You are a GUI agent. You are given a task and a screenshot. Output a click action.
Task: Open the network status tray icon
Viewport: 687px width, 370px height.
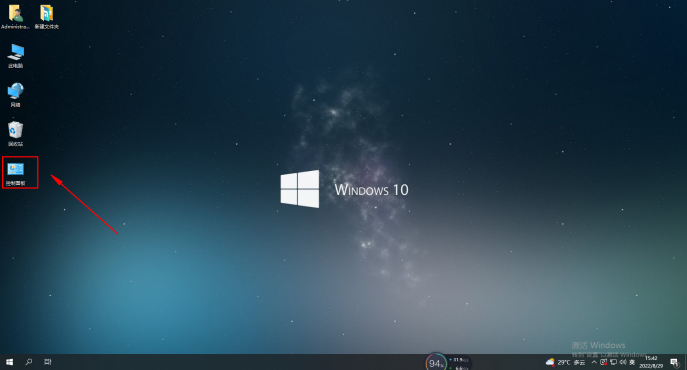click(613, 362)
